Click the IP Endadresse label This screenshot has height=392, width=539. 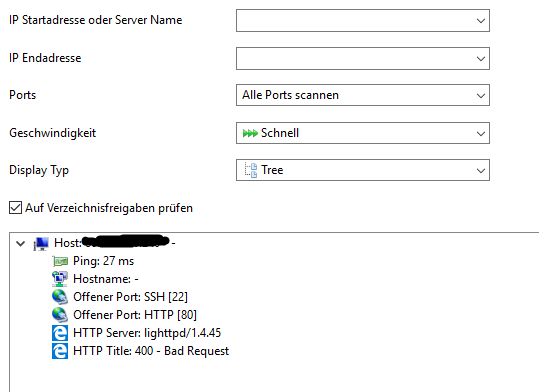[45, 58]
